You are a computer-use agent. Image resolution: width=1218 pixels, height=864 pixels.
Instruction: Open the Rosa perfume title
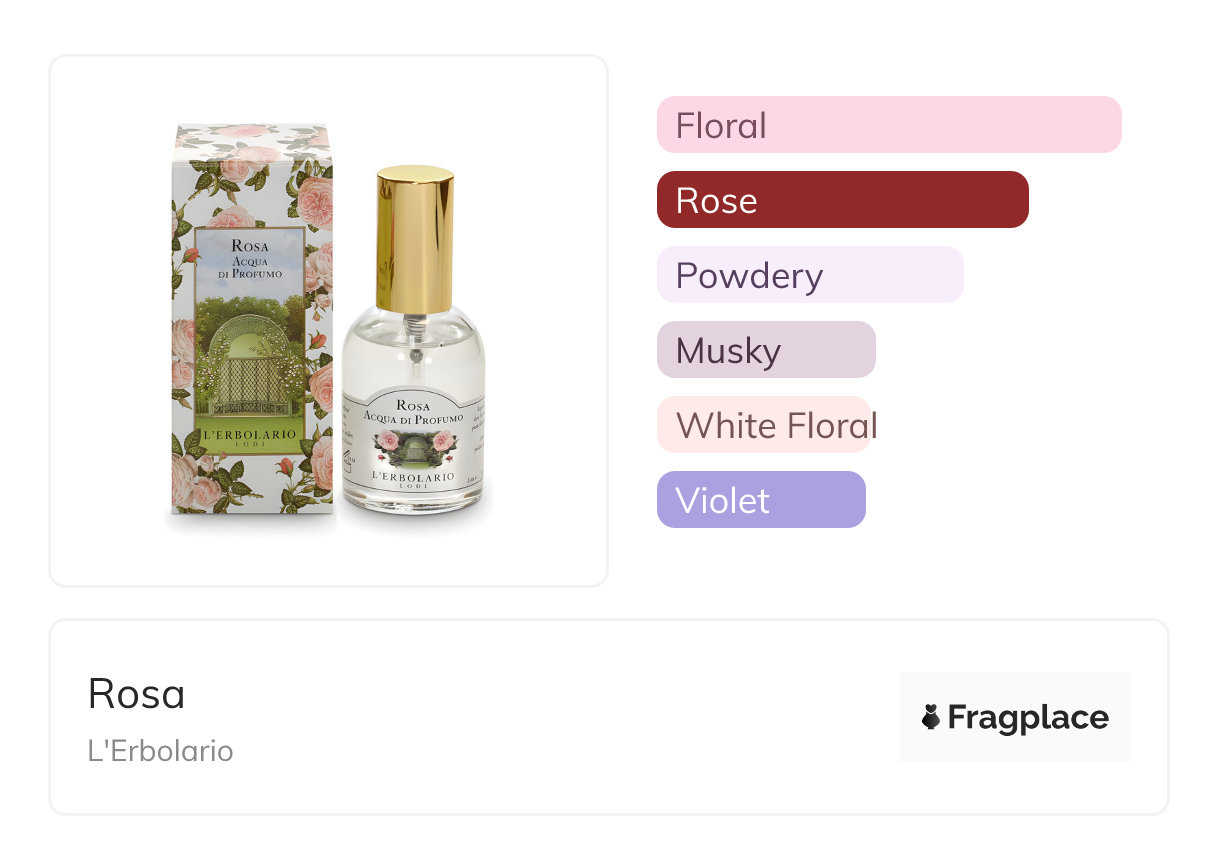point(136,694)
